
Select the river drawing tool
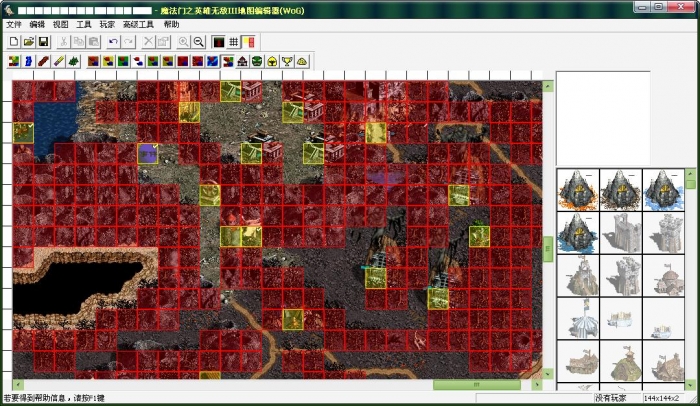point(29,61)
